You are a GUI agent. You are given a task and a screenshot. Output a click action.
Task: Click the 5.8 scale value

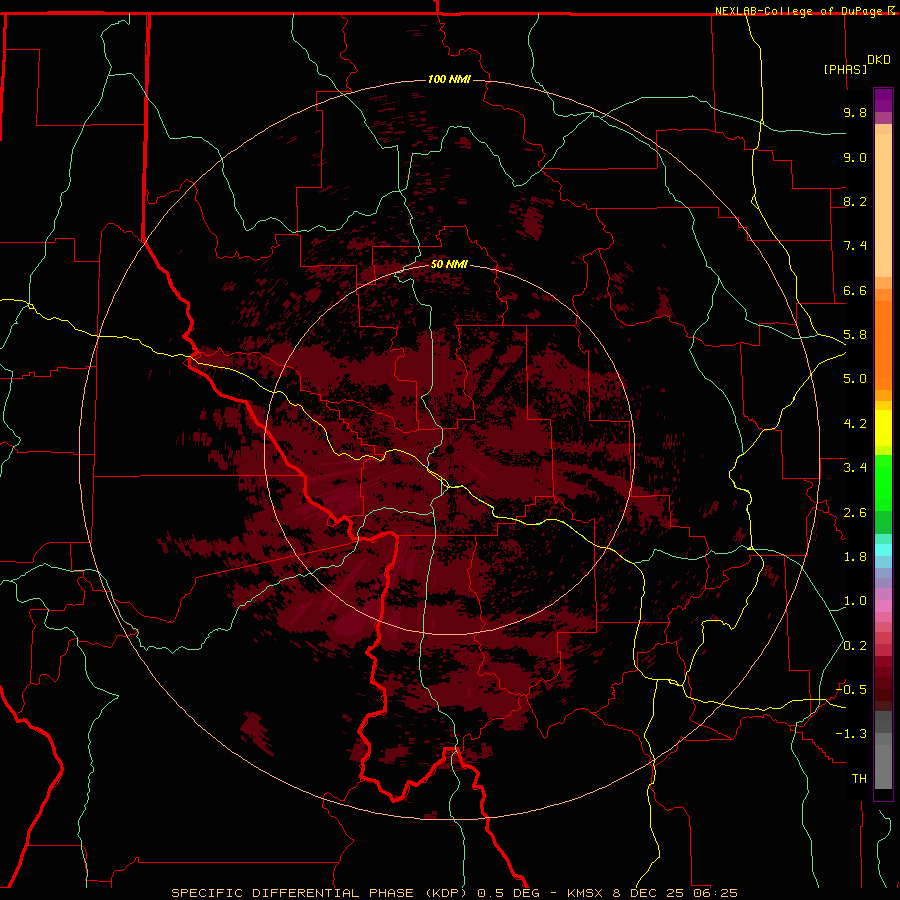coord(855,335)
